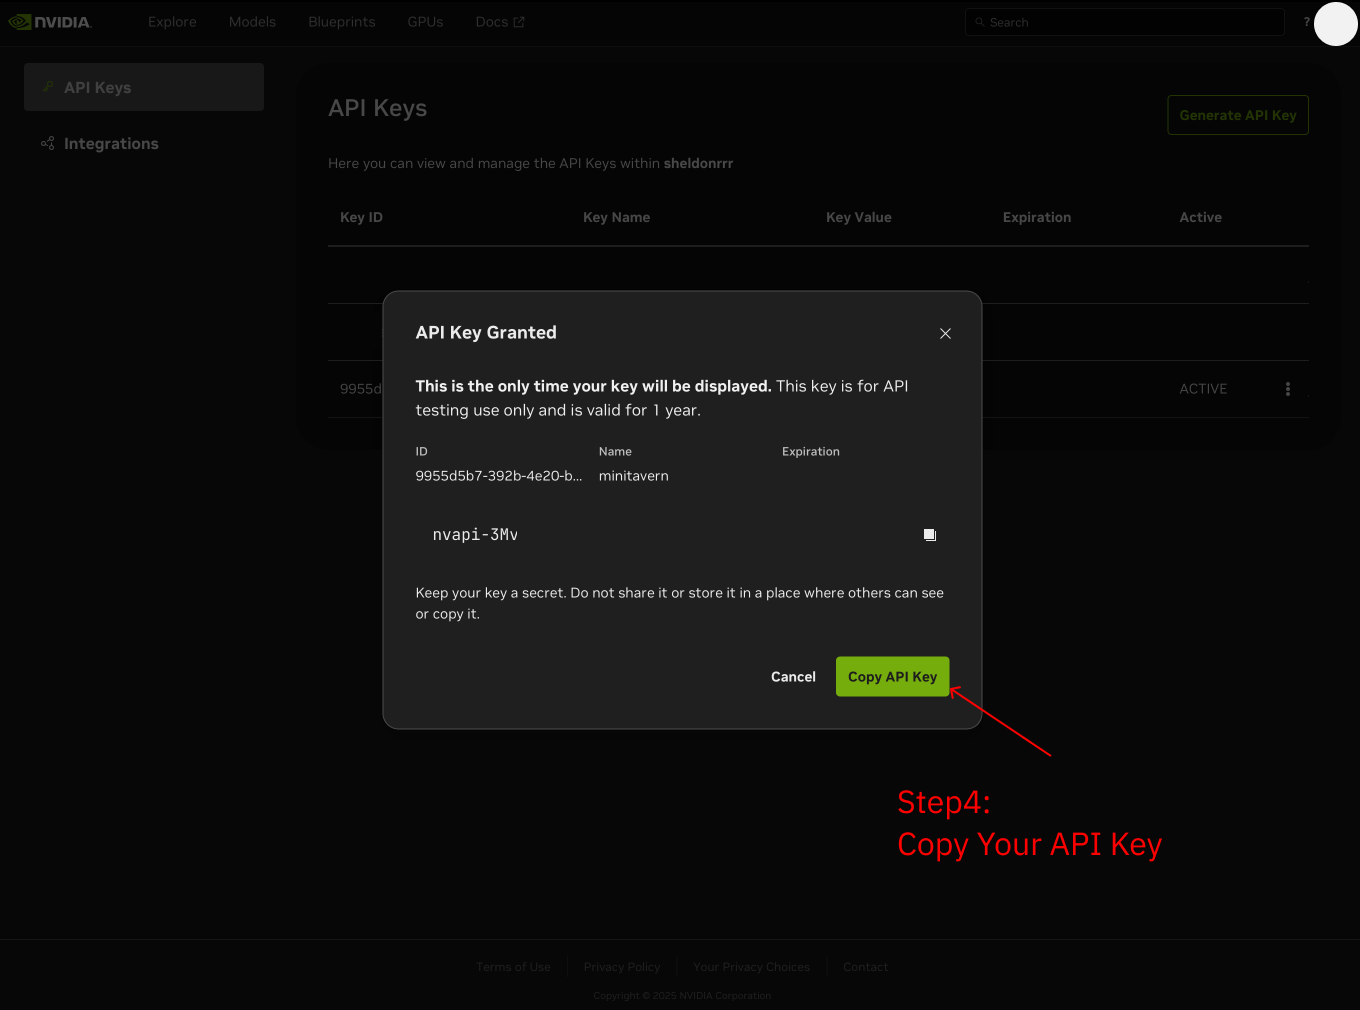
Task: Click the search magnifier icon
Action: click(981, 21)
